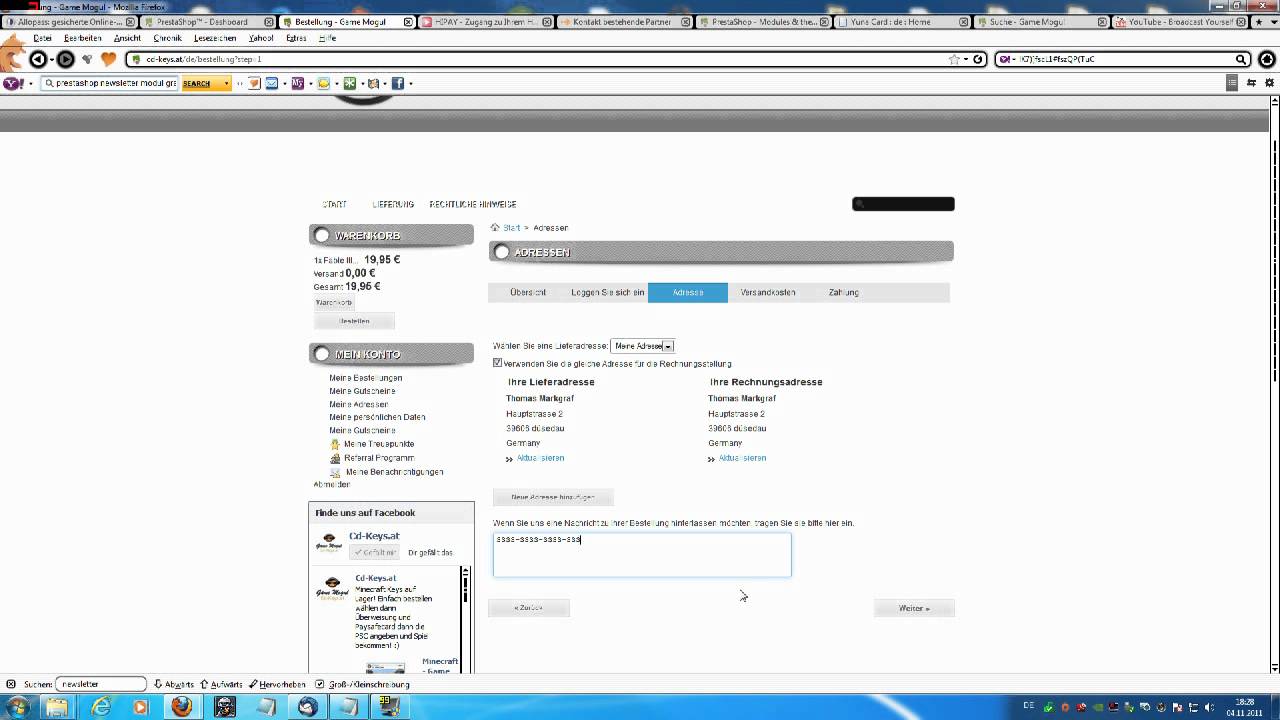This screenshot has width=1280, height=720.
Task: Click the find bar Suchen input field
Action: coord(100,684)
